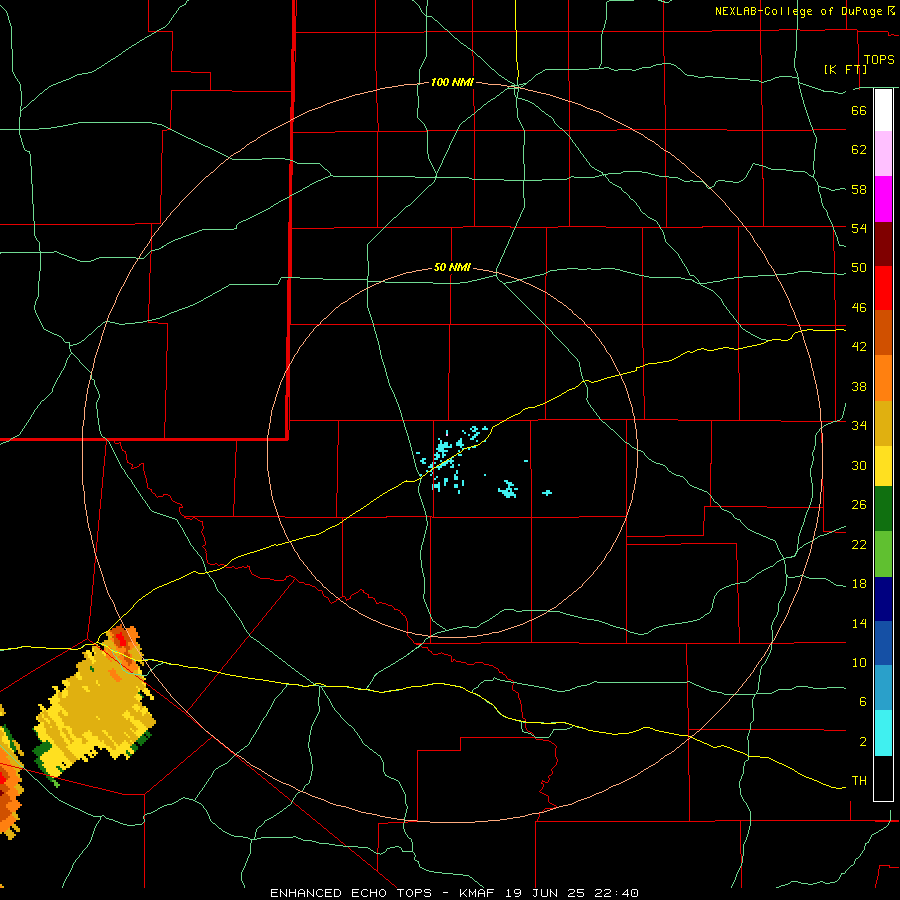Click the NEXLAB-College of DuPage label
Screen dimensions: 900x900
click(798, 11)
